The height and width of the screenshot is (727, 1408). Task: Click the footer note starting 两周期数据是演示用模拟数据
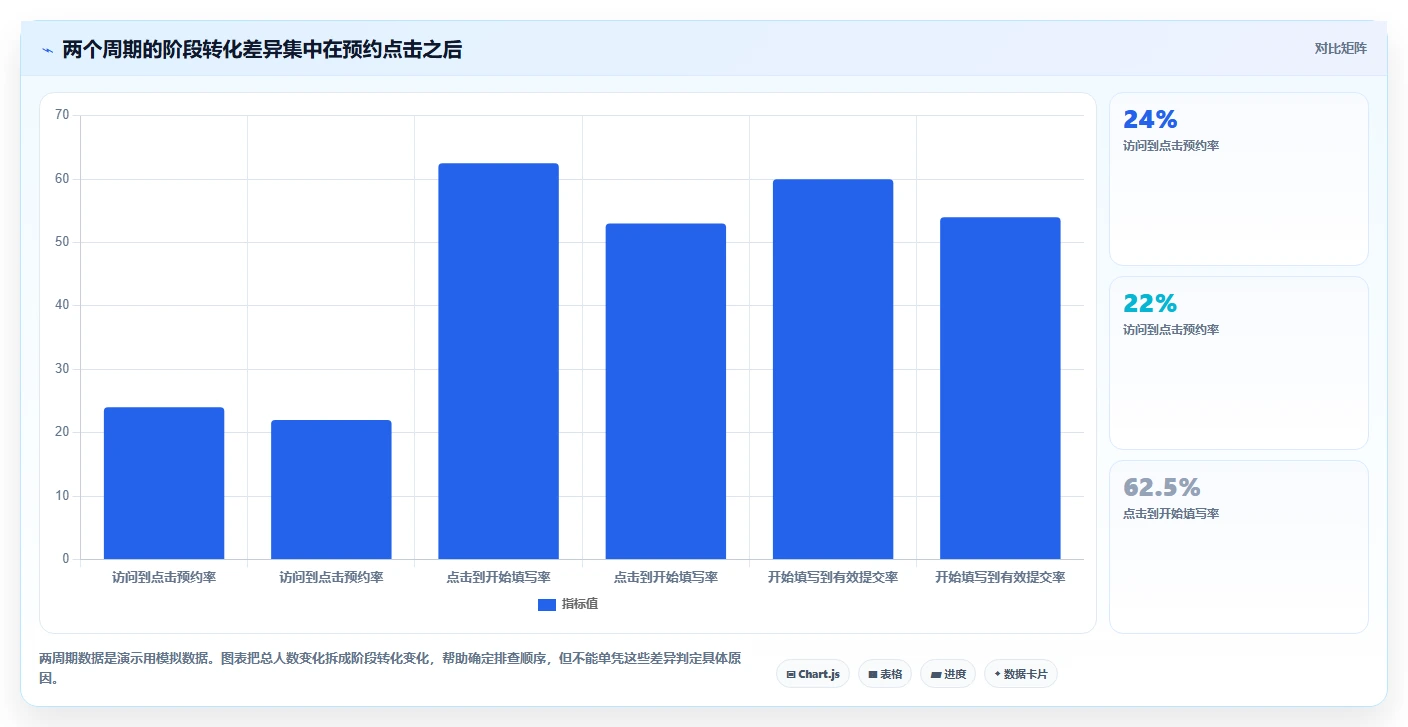[x=390, y=668]
